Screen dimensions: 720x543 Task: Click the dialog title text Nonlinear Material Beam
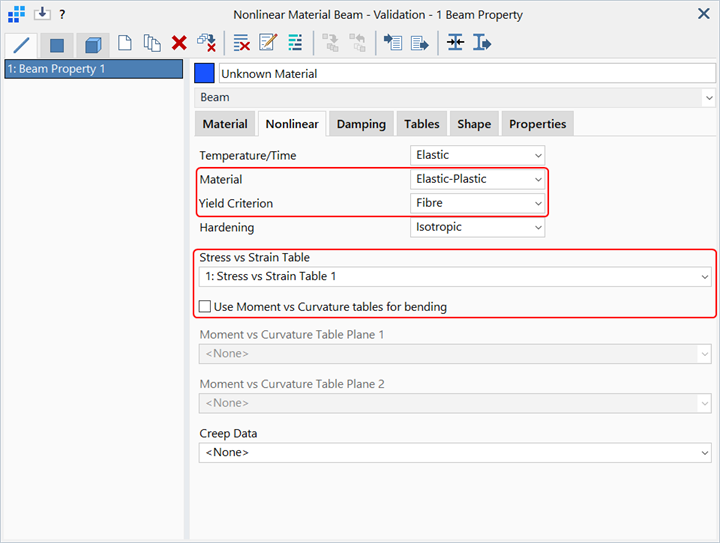tap(378, 15)
